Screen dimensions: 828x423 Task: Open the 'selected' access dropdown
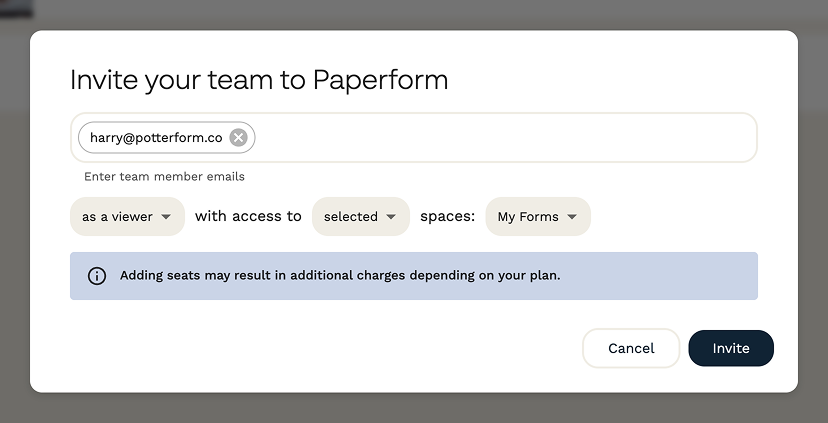pos(361,217)
